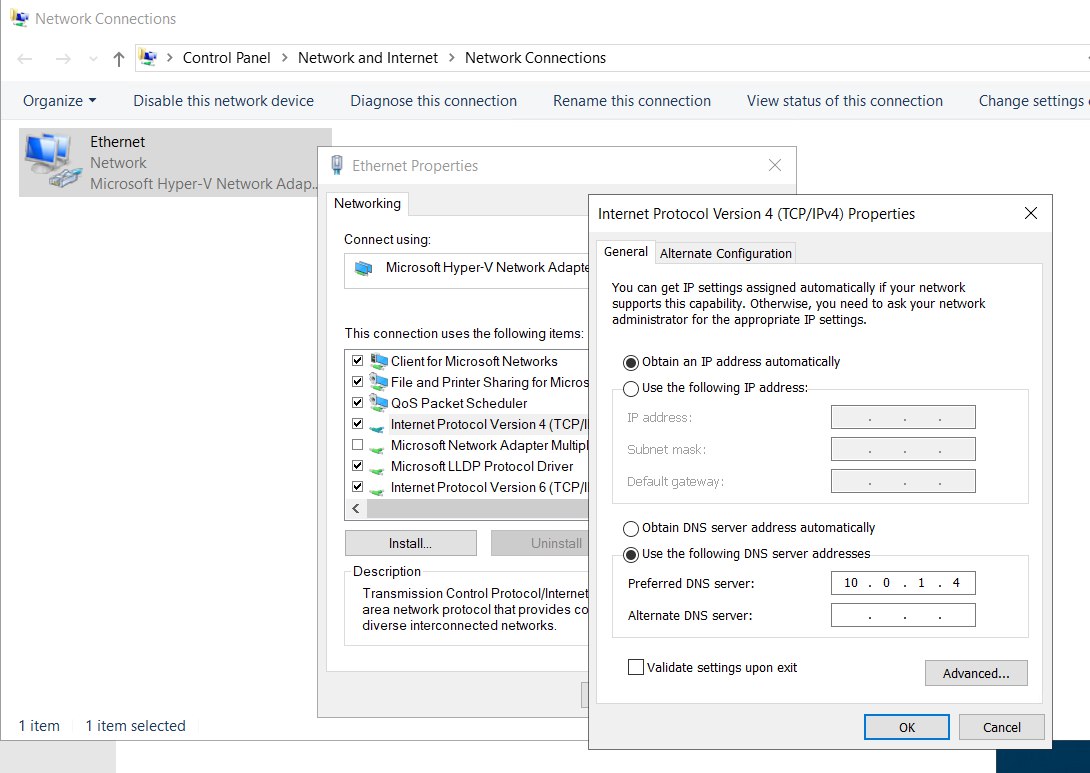
Task: Select the Client for Microsoft Networks icon
Action: [x=380, y=361]
